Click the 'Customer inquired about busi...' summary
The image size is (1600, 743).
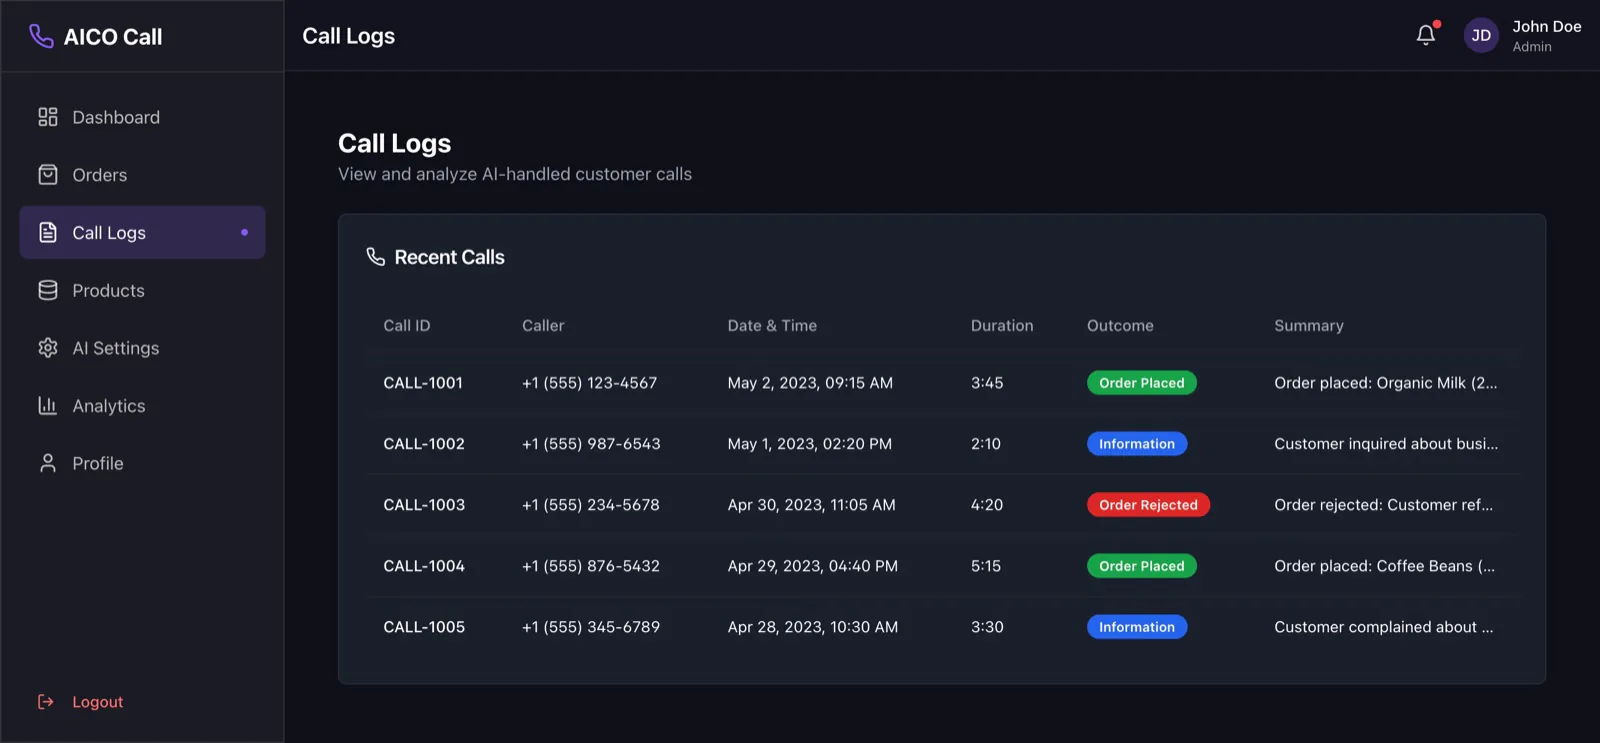click(x=1386, y=444)
